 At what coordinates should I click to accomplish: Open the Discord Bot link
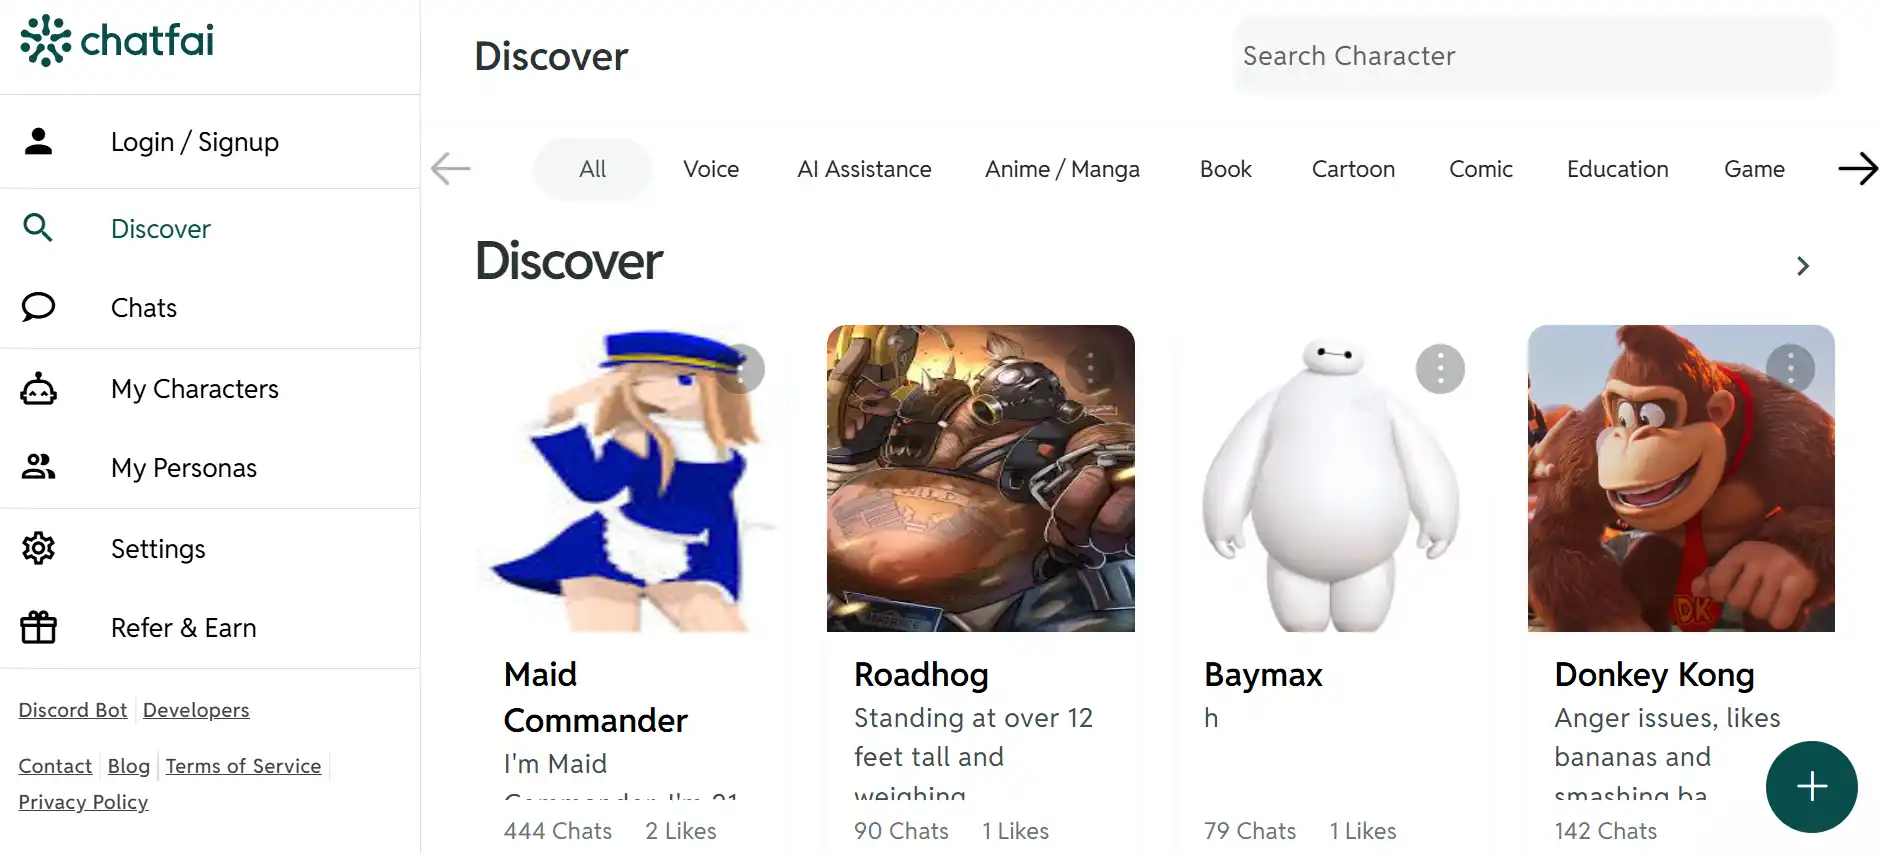tap(73, 710)
